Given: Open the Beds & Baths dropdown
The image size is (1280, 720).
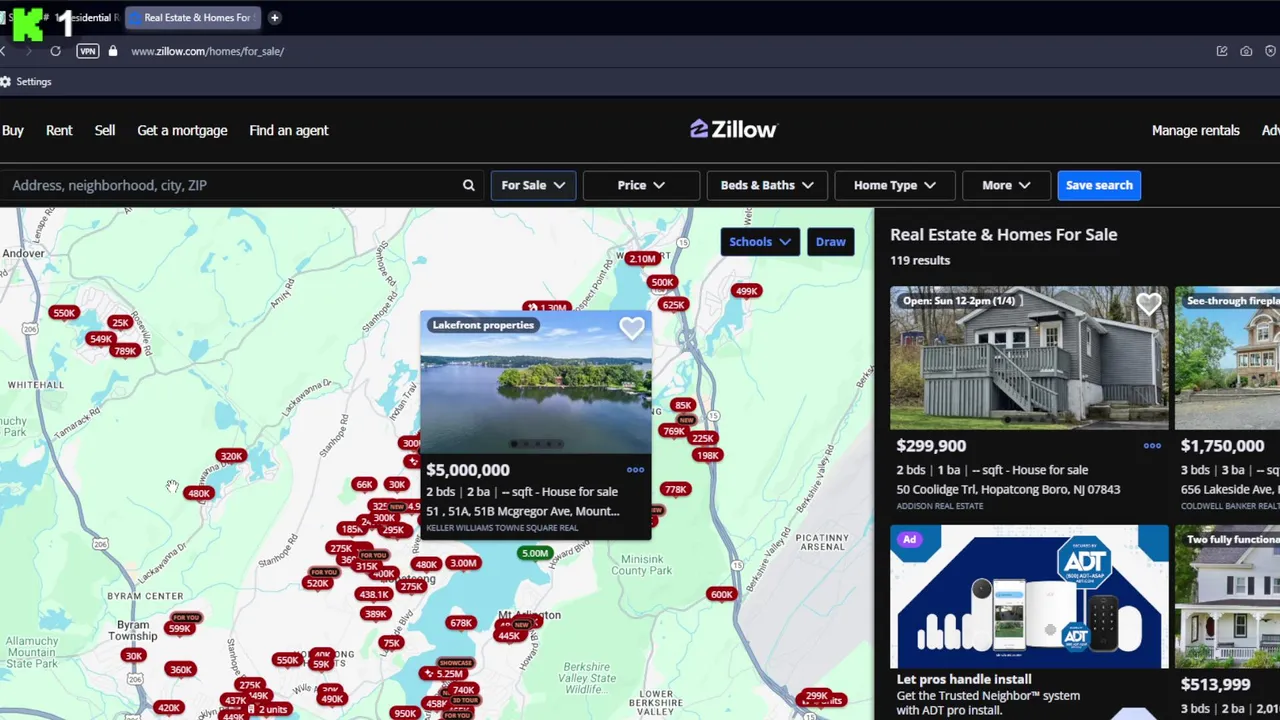Looking at the screenshot, I should (x=767, y=185).
